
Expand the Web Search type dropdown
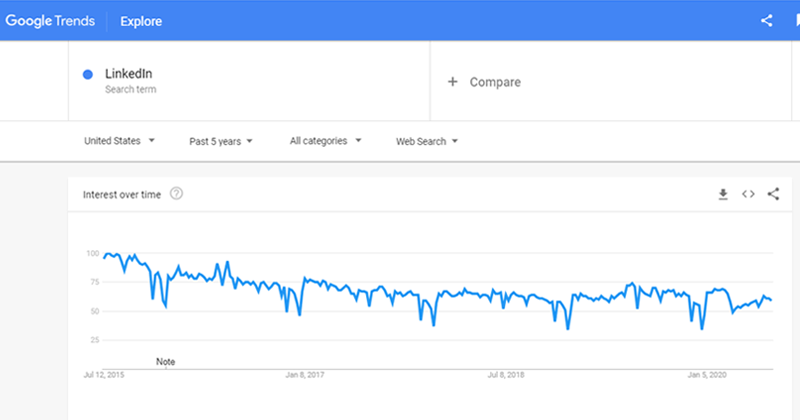(427, 141)
